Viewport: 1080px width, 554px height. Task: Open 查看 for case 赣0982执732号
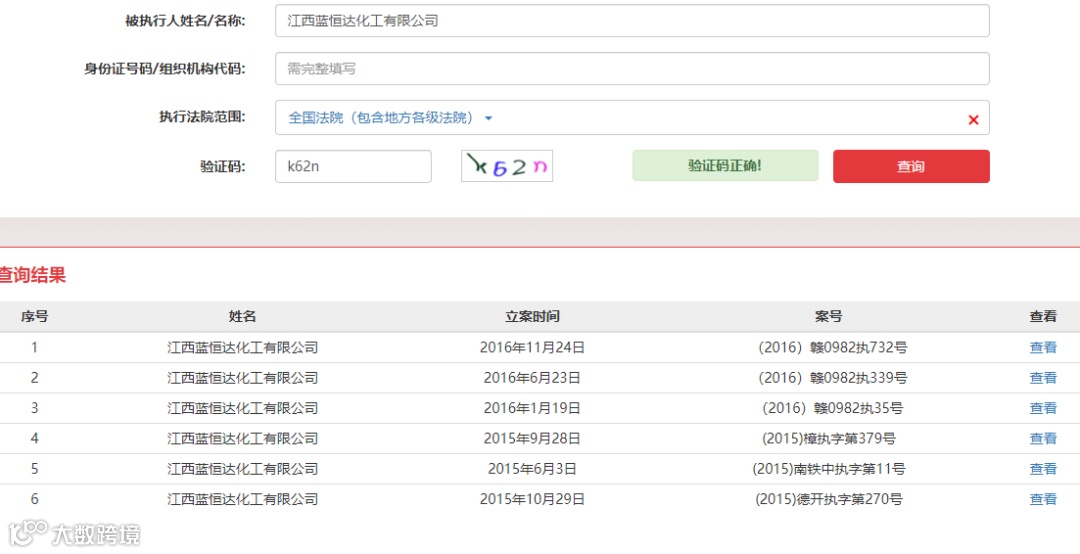click(1042, 347)
